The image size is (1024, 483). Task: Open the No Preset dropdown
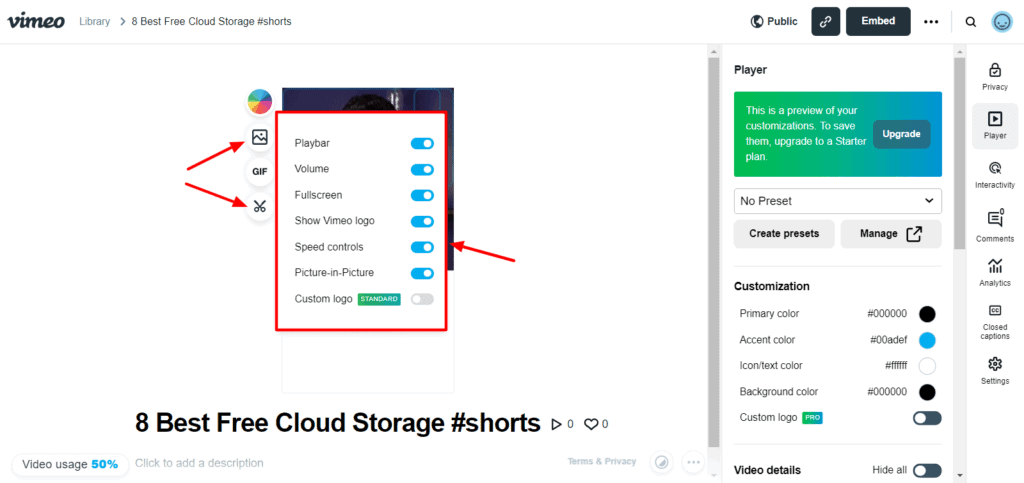(x=837, y=201)
